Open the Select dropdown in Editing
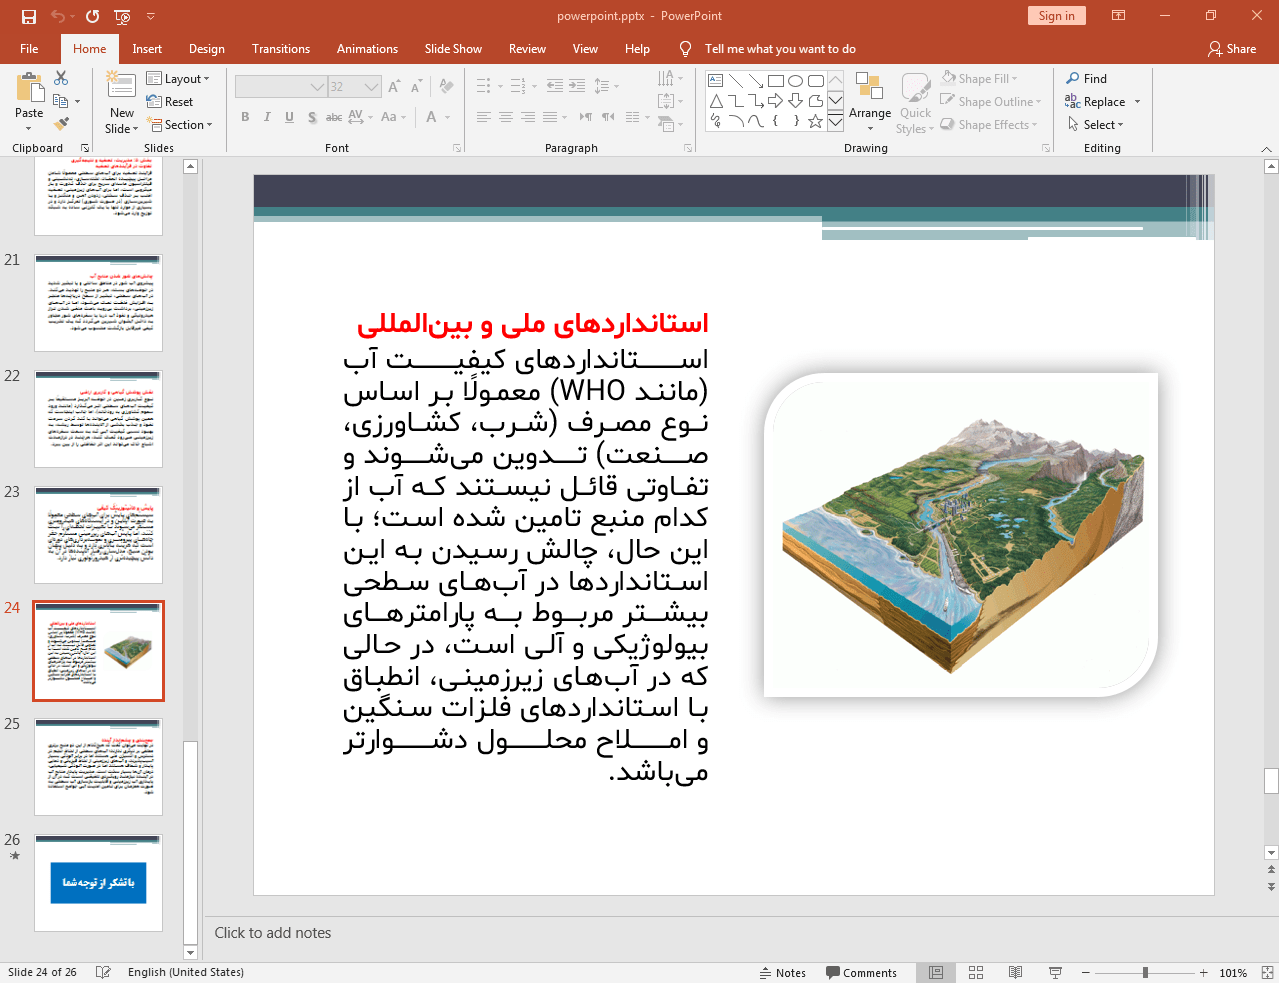The image size is (1279, 983). point(1096,125)
